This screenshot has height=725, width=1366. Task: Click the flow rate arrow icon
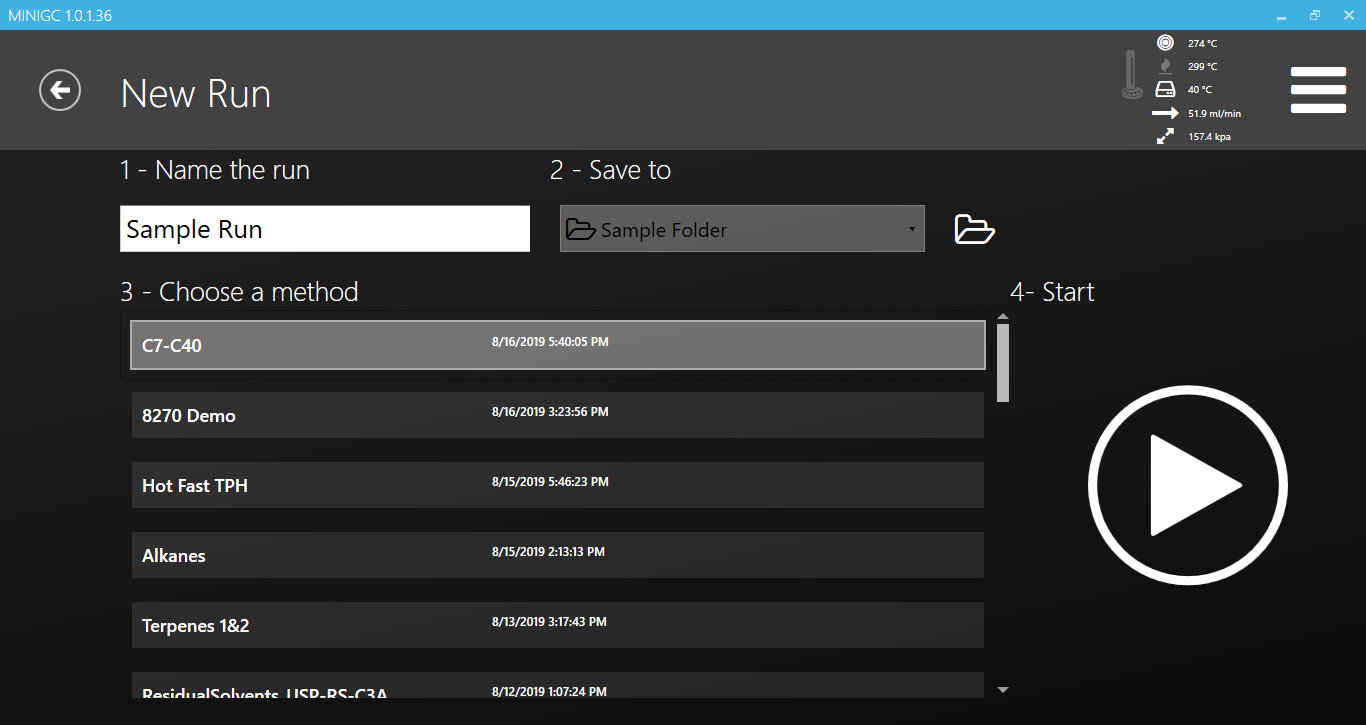pyautogui.click(x=1165, y=113)
